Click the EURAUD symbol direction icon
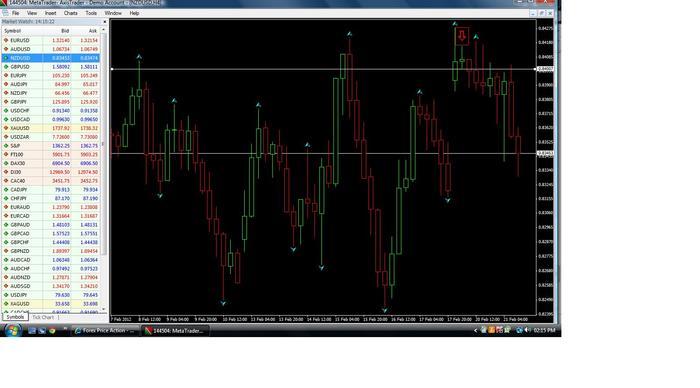 point(6,207)
